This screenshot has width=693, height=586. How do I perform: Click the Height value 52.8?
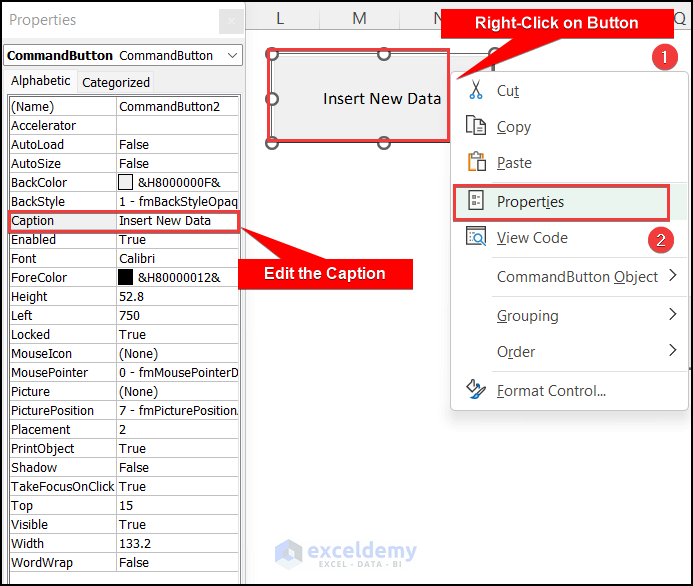(x=178, y=297)
